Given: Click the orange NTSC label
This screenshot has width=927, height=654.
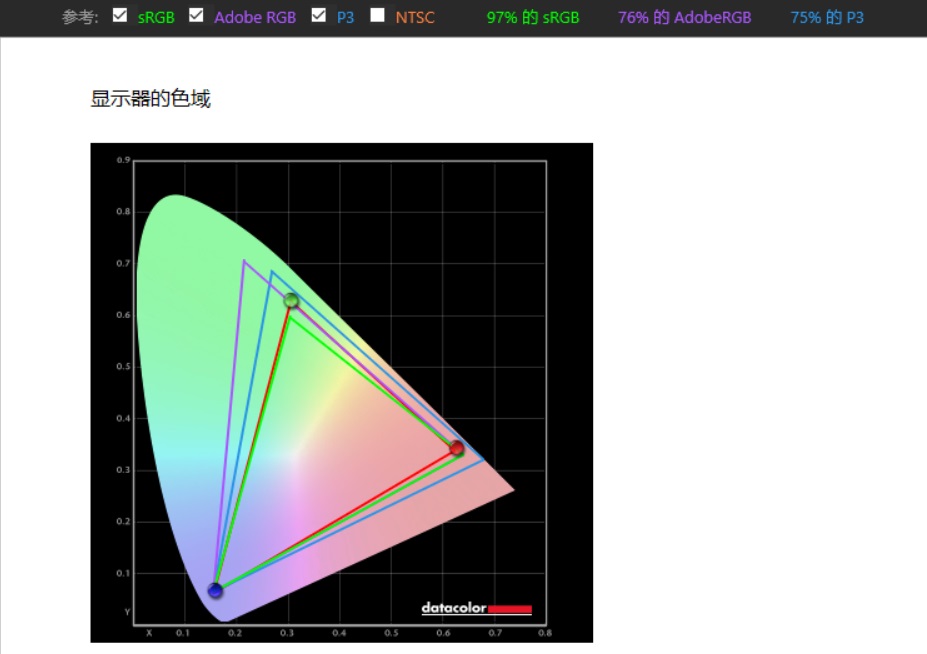Looking at the screenshot, I should (415, 18).
